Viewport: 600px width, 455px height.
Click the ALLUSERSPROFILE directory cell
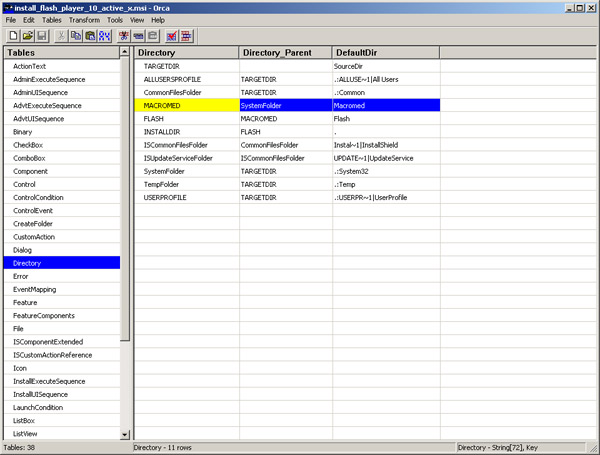tap(187, 79)
